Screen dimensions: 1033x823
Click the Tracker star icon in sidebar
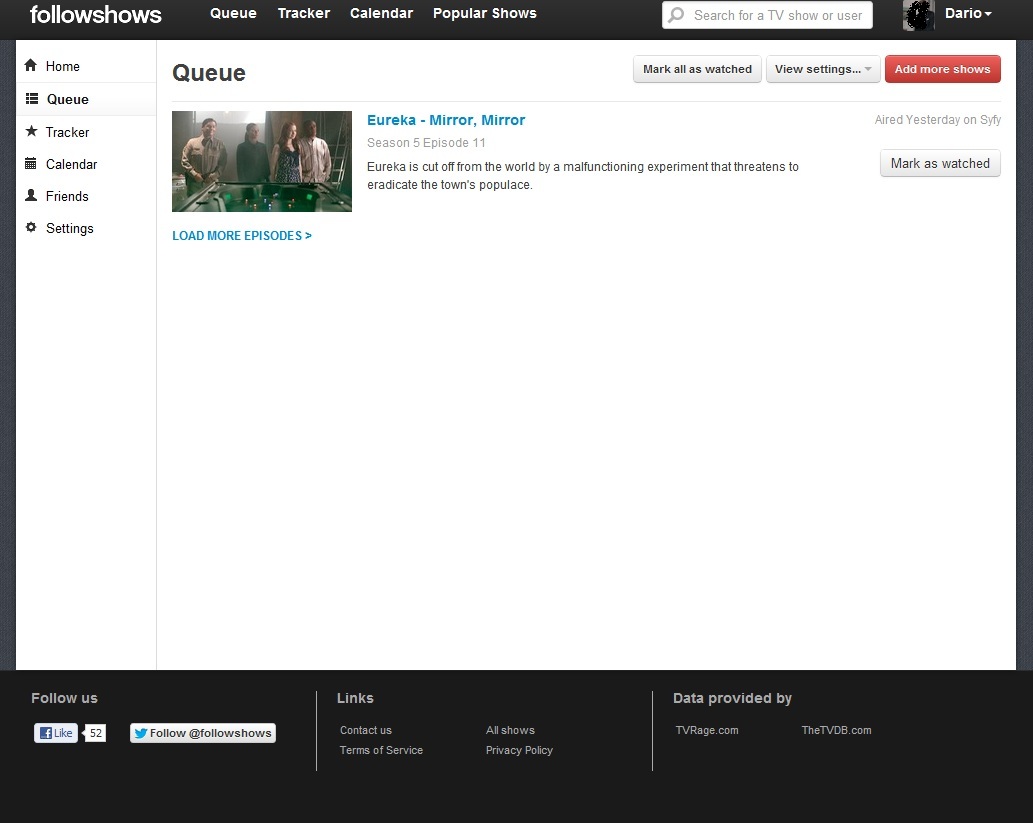tap(31, 131)
